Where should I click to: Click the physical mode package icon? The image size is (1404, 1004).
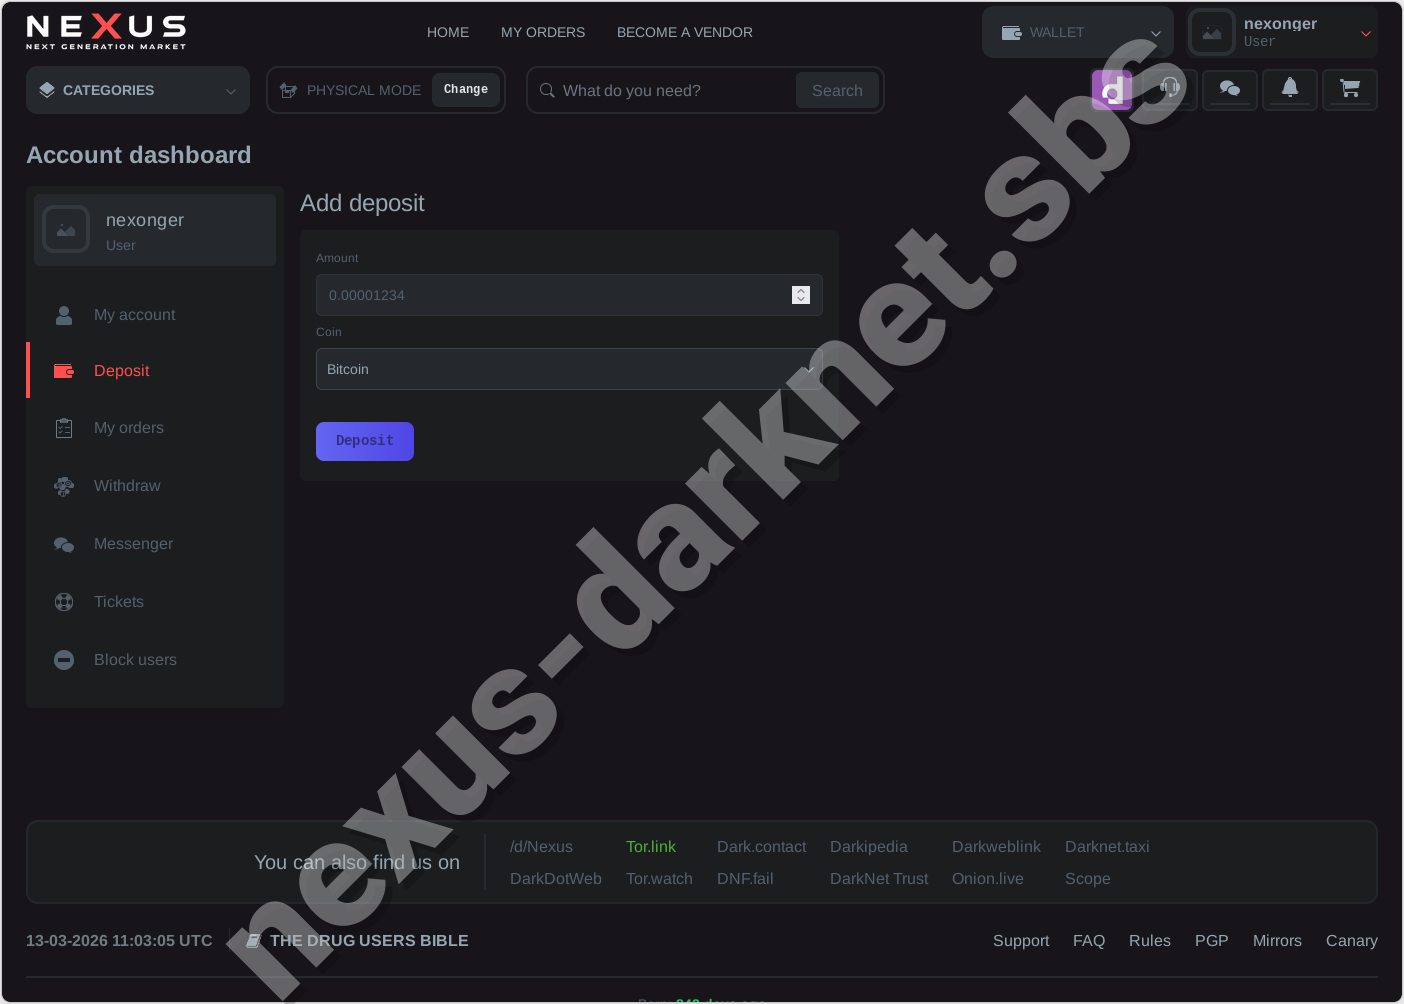point(289,90)
